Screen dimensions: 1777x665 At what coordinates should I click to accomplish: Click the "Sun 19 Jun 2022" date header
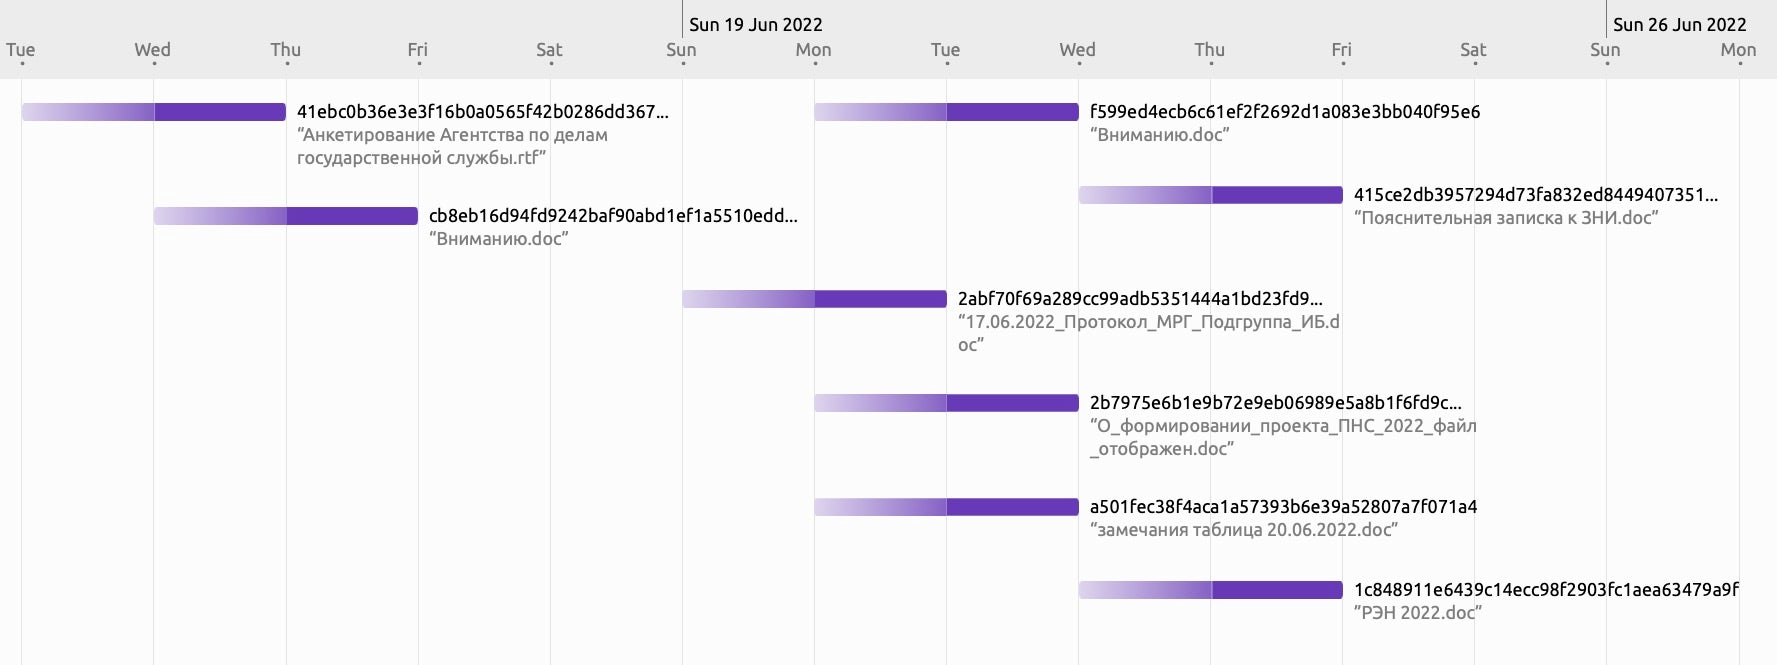pos(755,25)
